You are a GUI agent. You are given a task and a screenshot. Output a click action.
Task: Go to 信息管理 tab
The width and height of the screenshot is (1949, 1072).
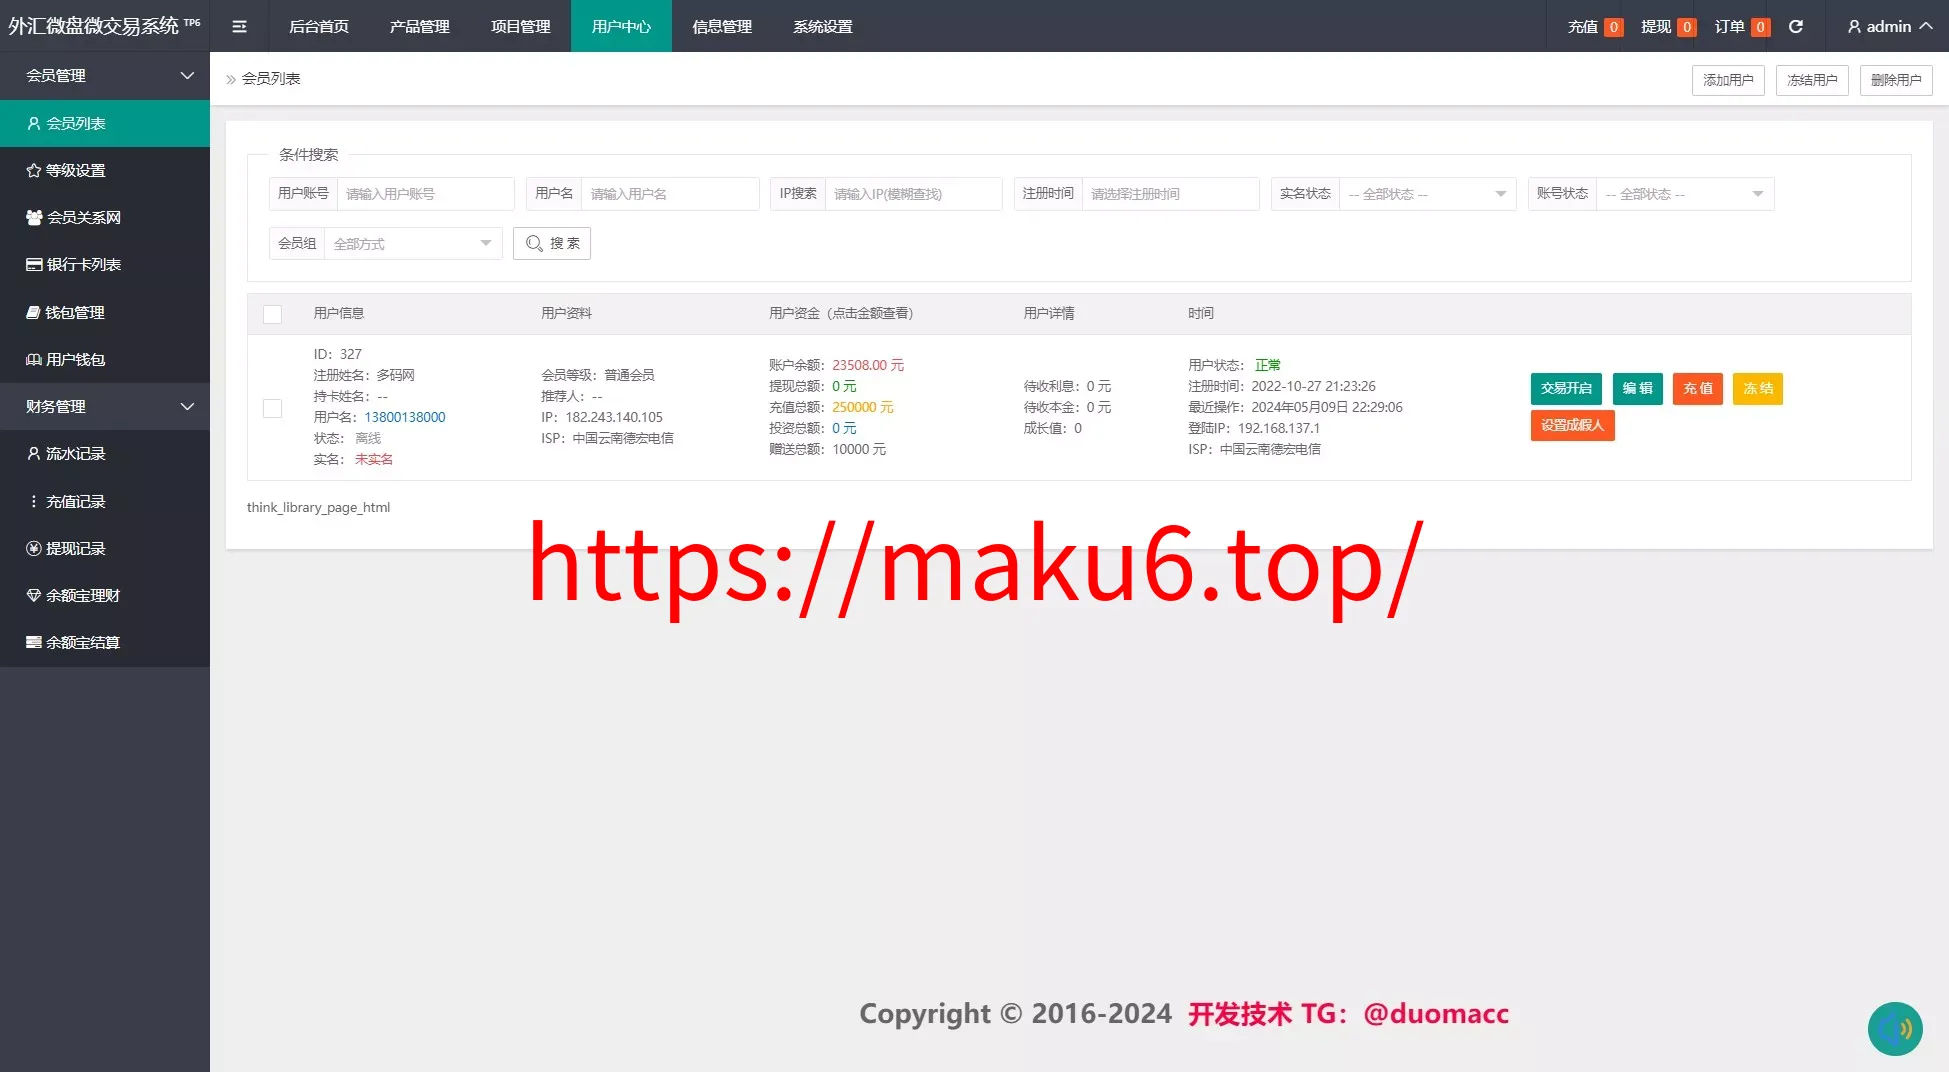[x=722, y=27]
